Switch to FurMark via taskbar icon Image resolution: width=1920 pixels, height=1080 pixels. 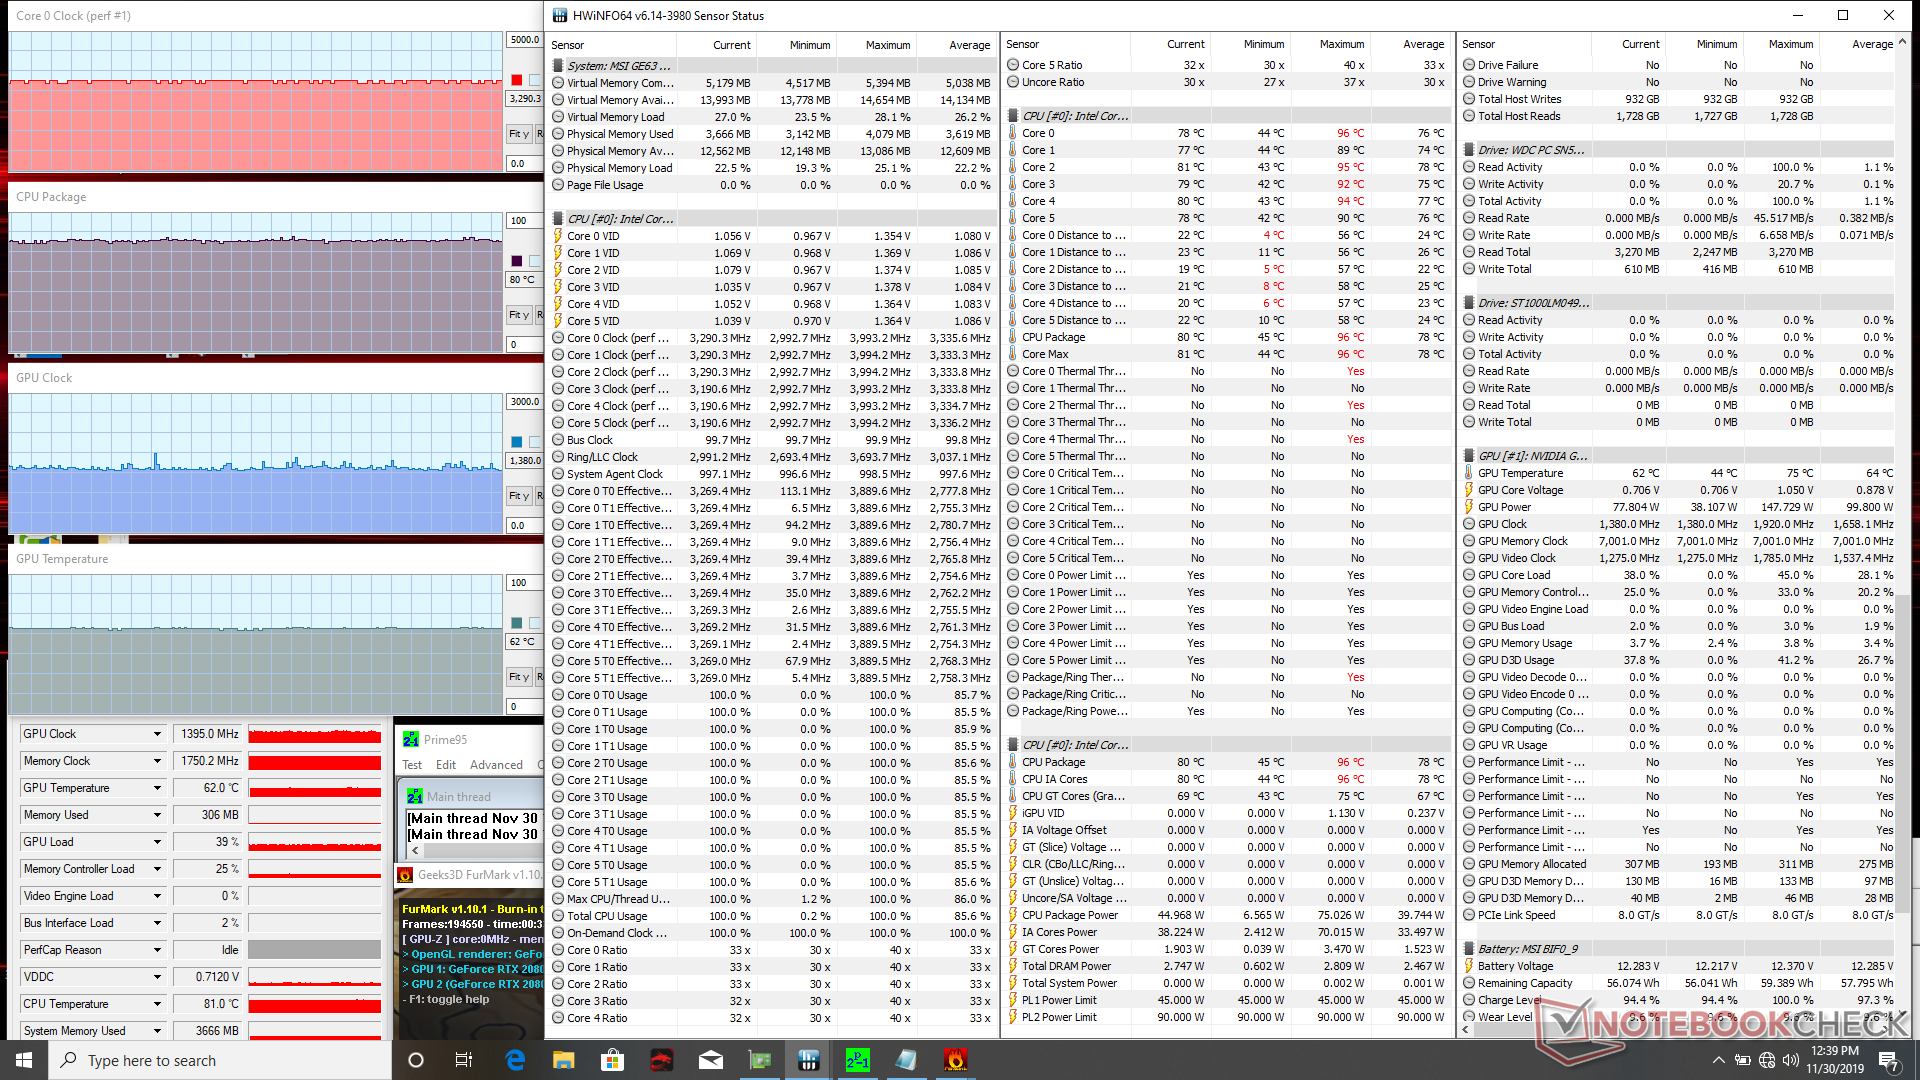click(956, 1060)
